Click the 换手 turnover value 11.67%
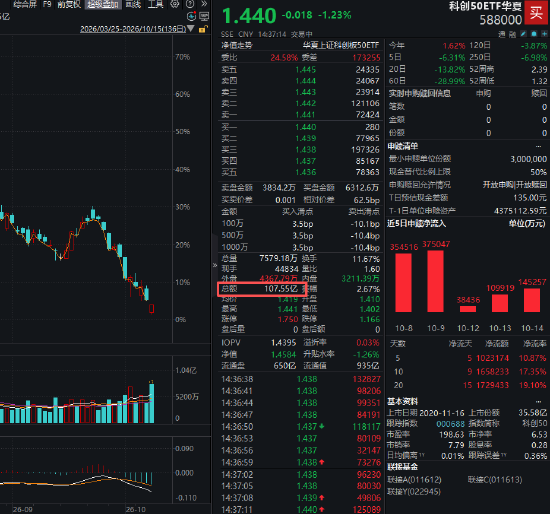This screenshot has width=550, height=514. 366,259
